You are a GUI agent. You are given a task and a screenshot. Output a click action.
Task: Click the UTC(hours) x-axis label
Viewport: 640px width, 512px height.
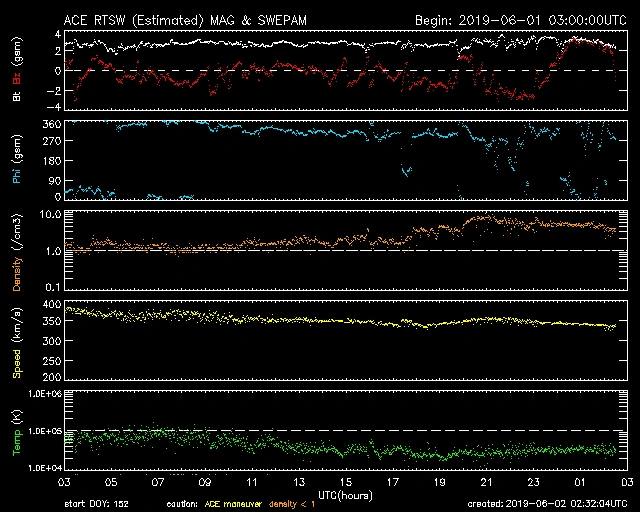coord(345,494)
